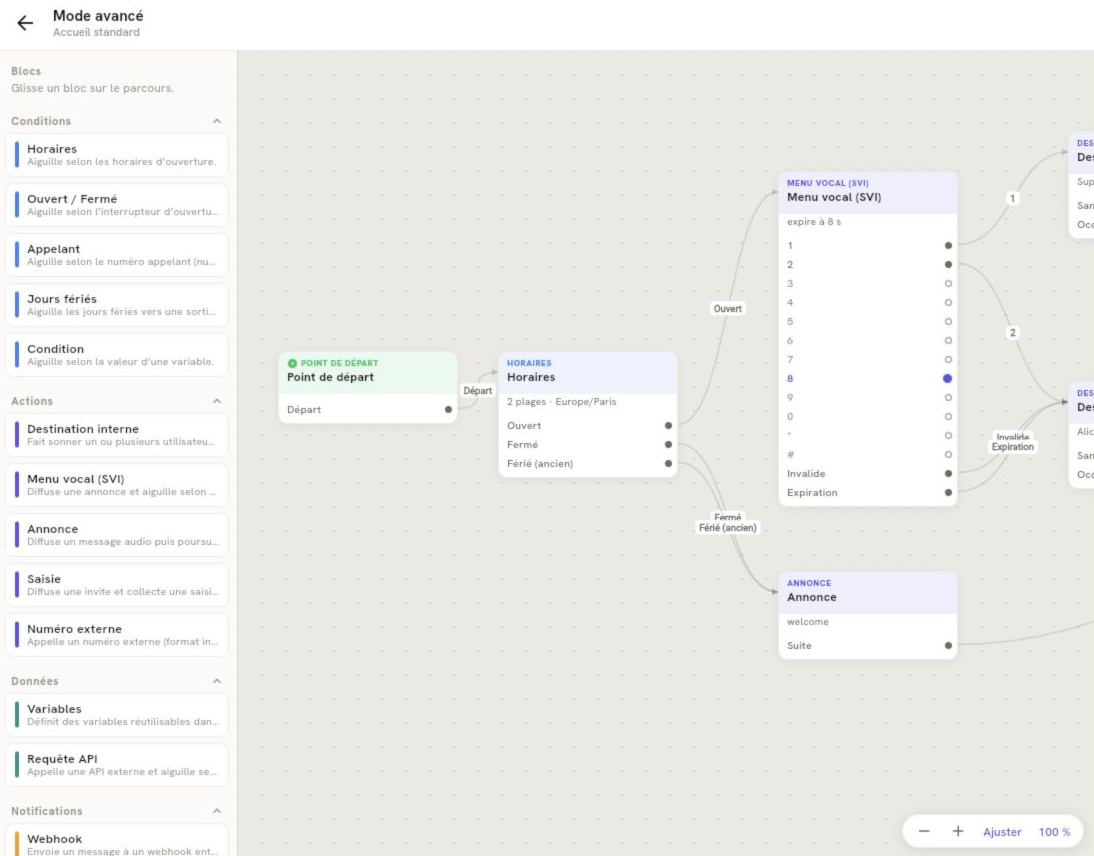Select the Ouvert / Fermé block
The image size is (1094, 856).
click(117, 205)
